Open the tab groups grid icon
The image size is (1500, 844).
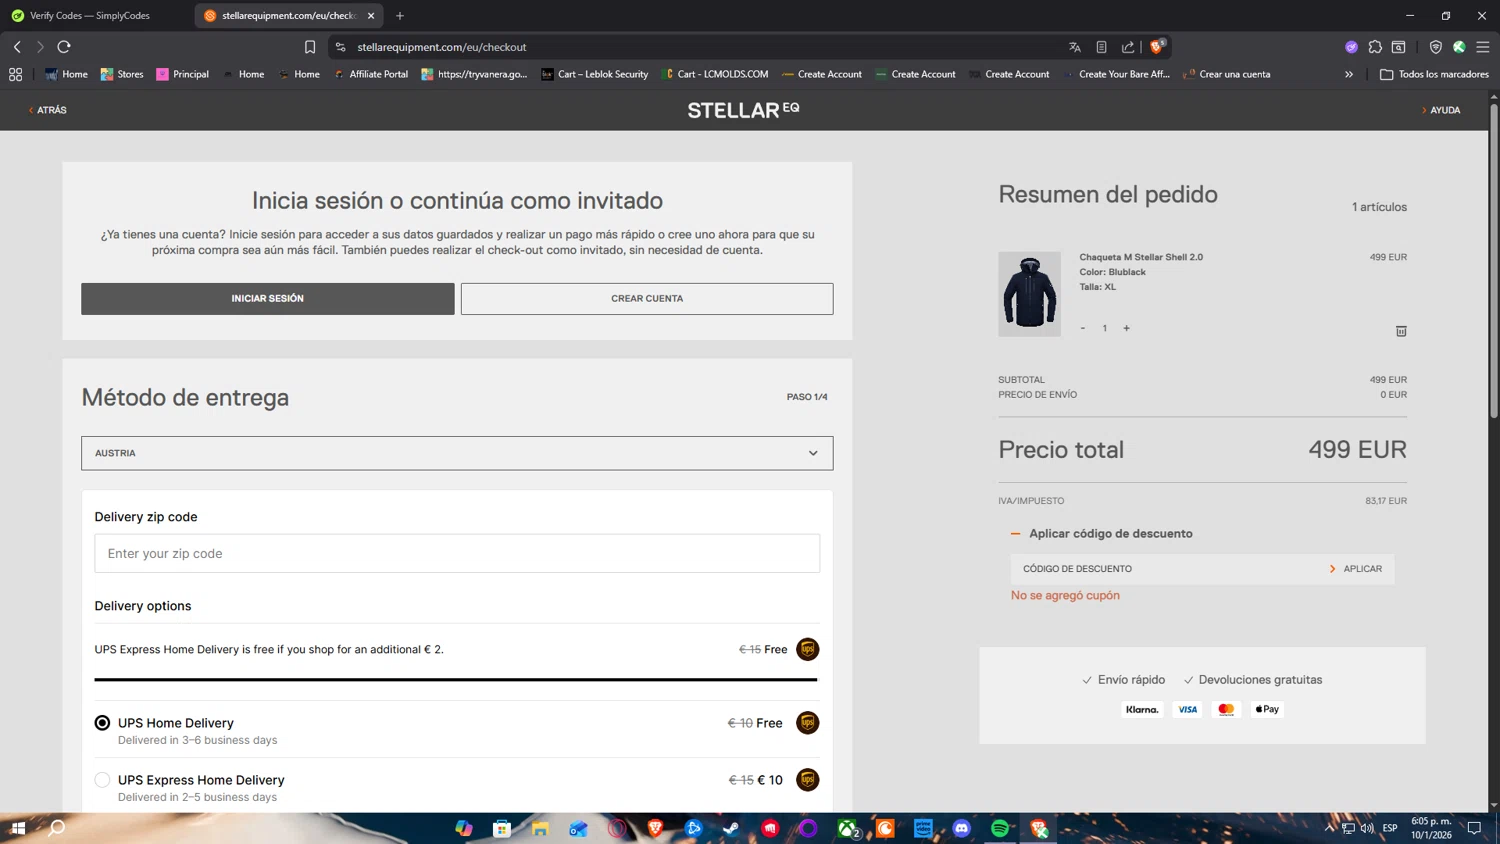[15, 74]
